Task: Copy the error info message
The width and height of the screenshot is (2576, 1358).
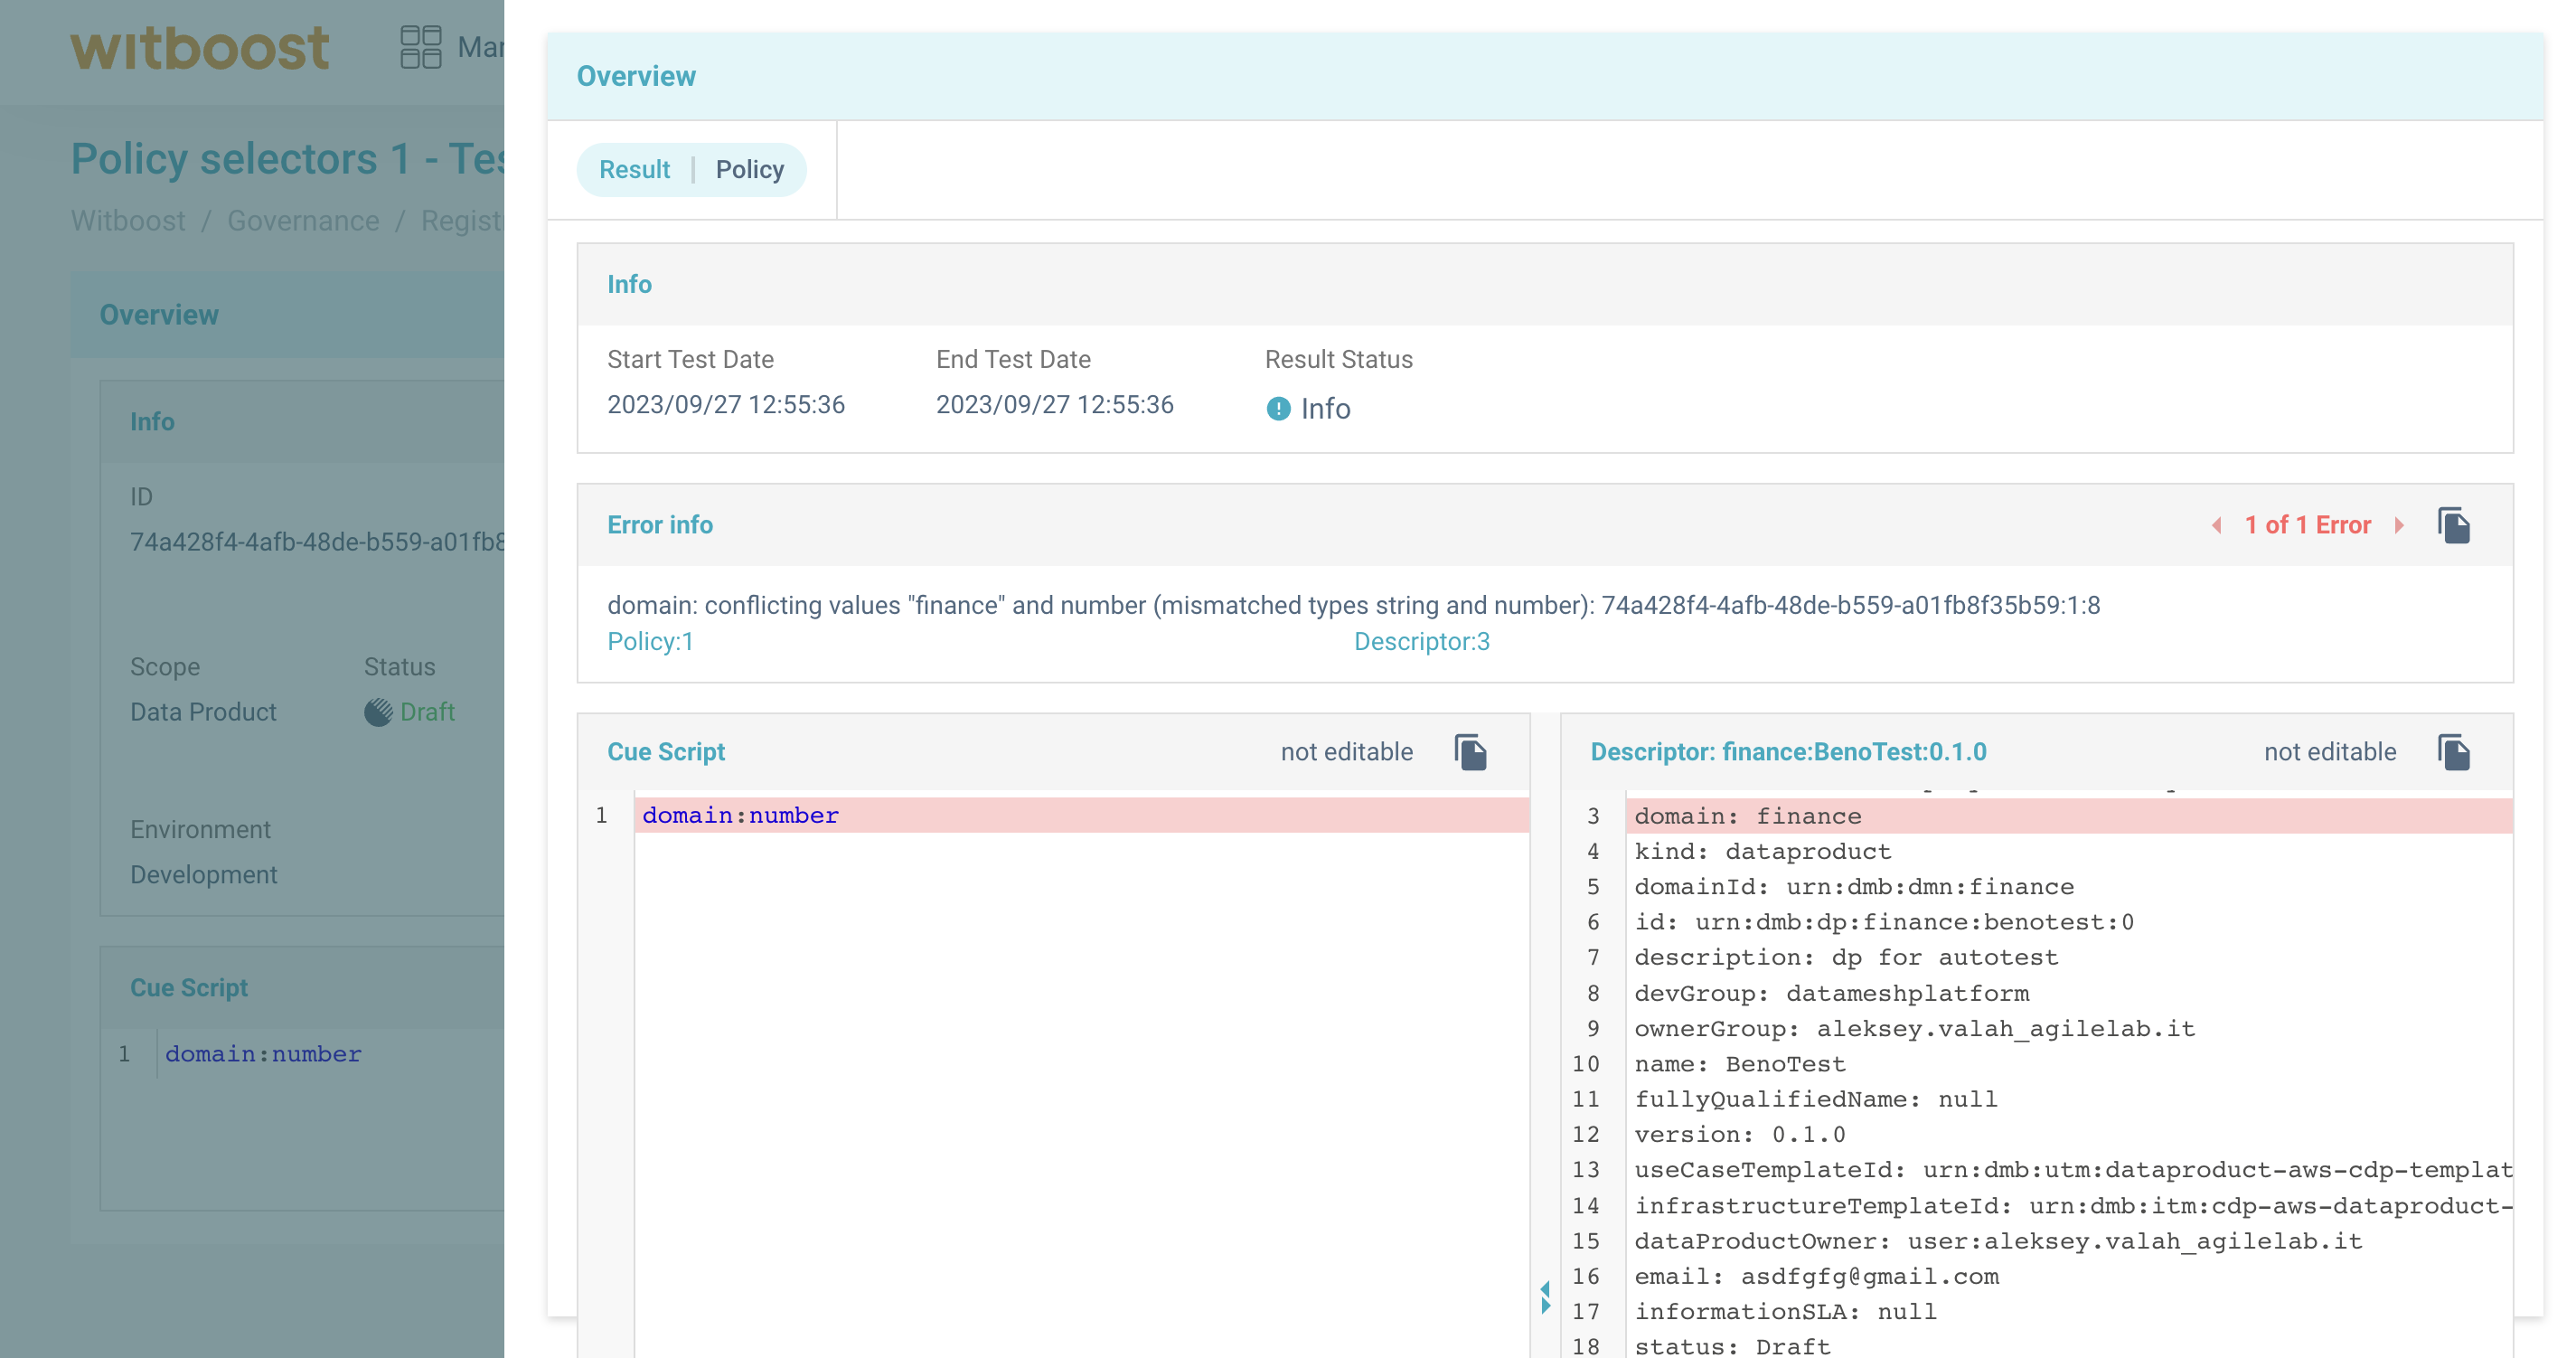Action: (2453, 525)
